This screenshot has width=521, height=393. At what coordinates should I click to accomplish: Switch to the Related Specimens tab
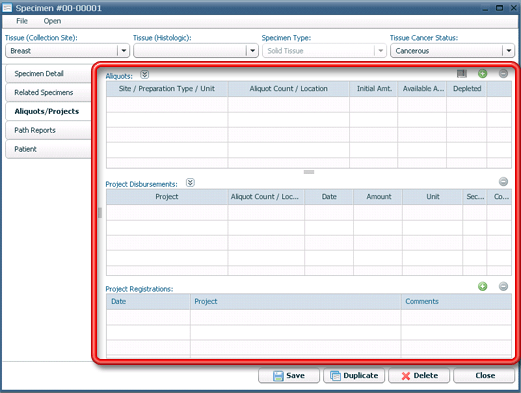point(49,92)
